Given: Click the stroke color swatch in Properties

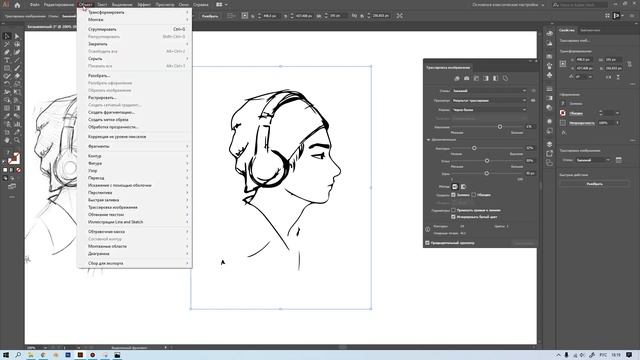Looking at the screenshot, I should click(x=563, y=113).
